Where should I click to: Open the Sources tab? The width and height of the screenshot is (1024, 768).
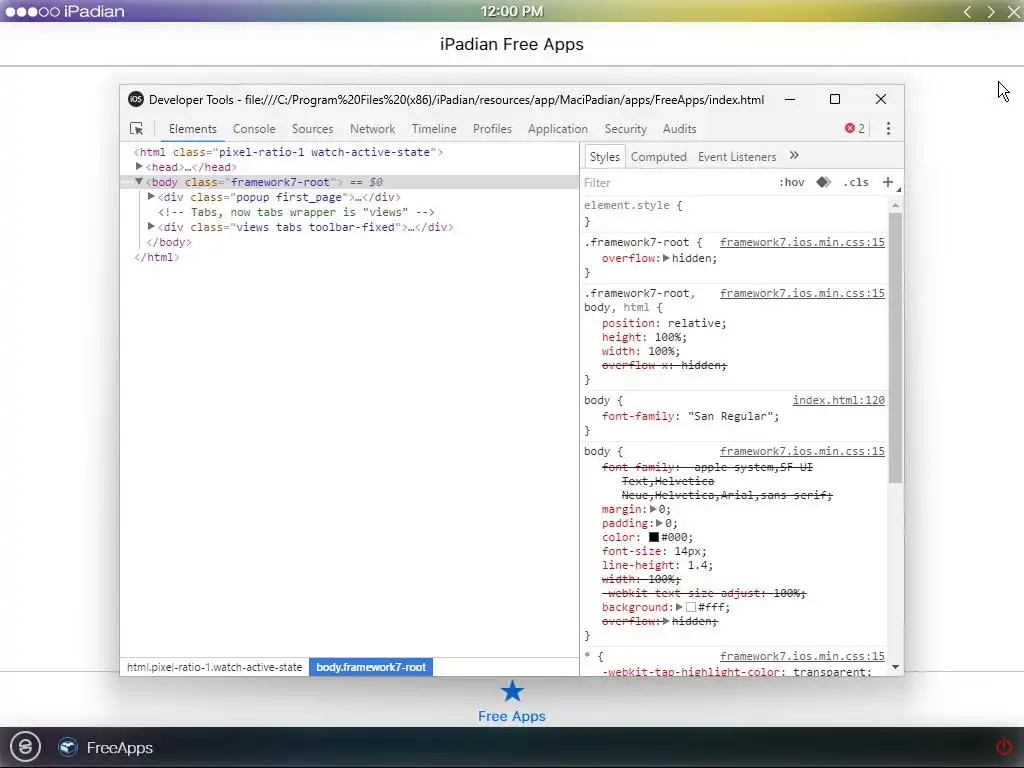[312, 129]
